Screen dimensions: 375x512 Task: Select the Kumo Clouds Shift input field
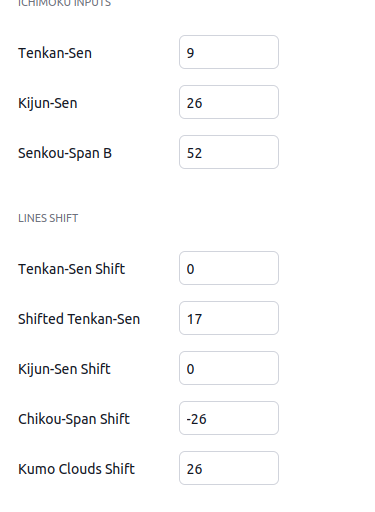tap(229, 468)
